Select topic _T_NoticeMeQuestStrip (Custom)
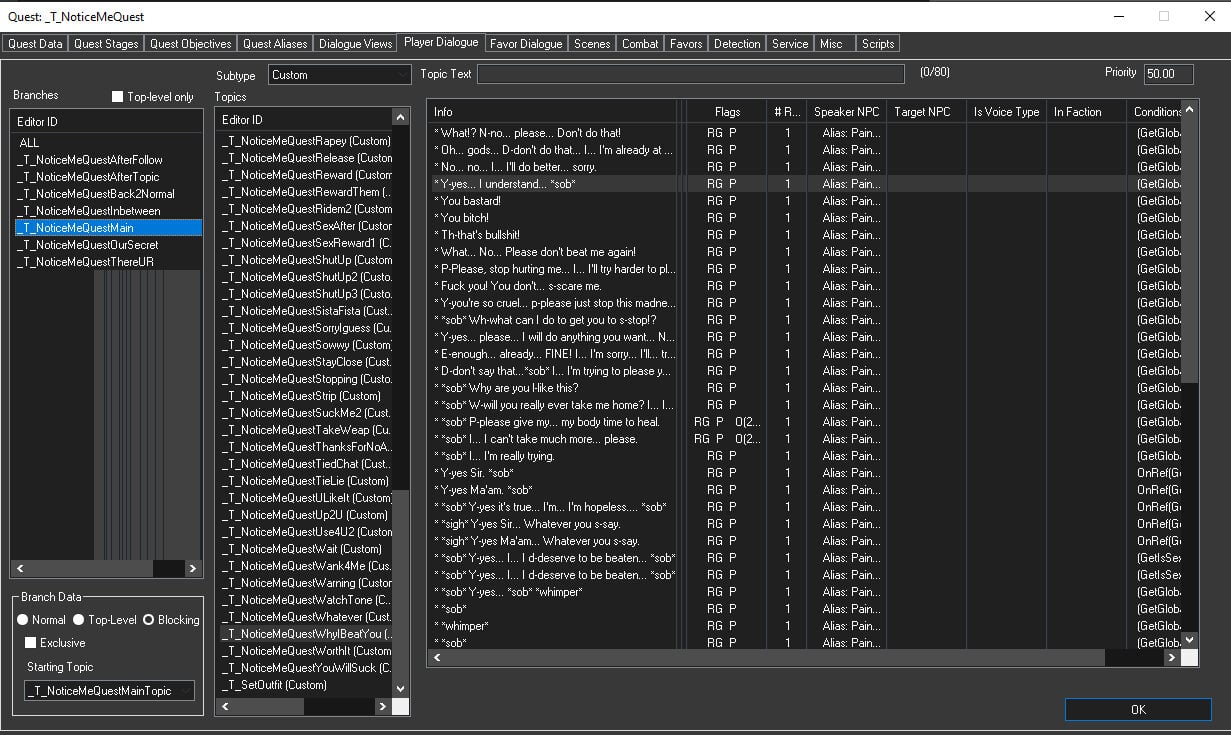Image resolution: width=1231 pixels, height=735 pixels. (x=306, y=396)
